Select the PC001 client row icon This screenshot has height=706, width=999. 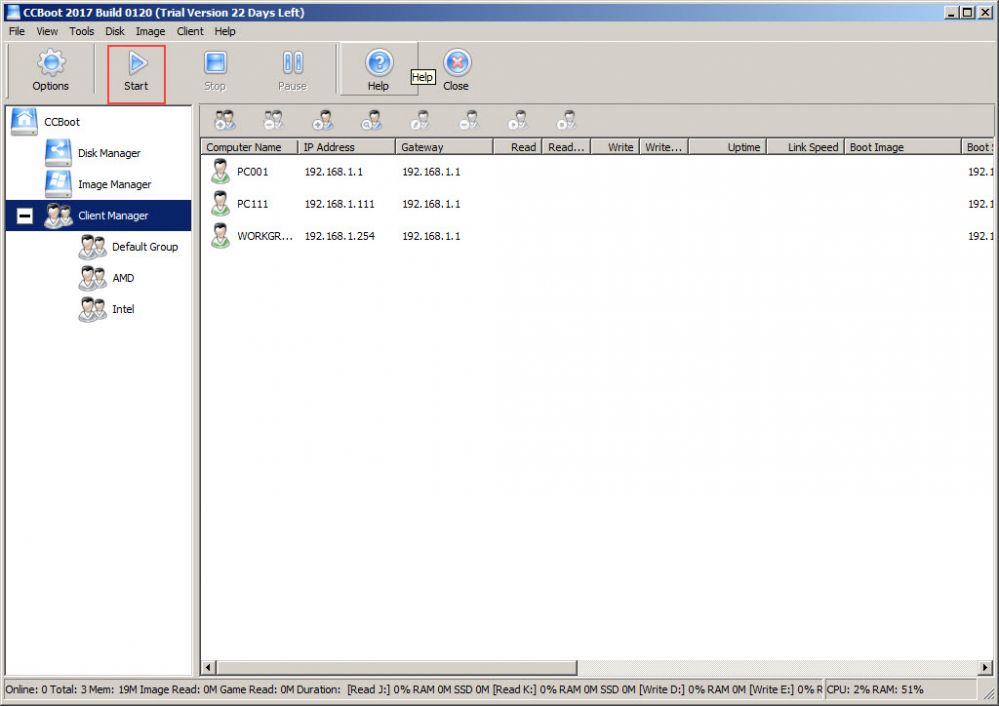[x=220, y=171]
